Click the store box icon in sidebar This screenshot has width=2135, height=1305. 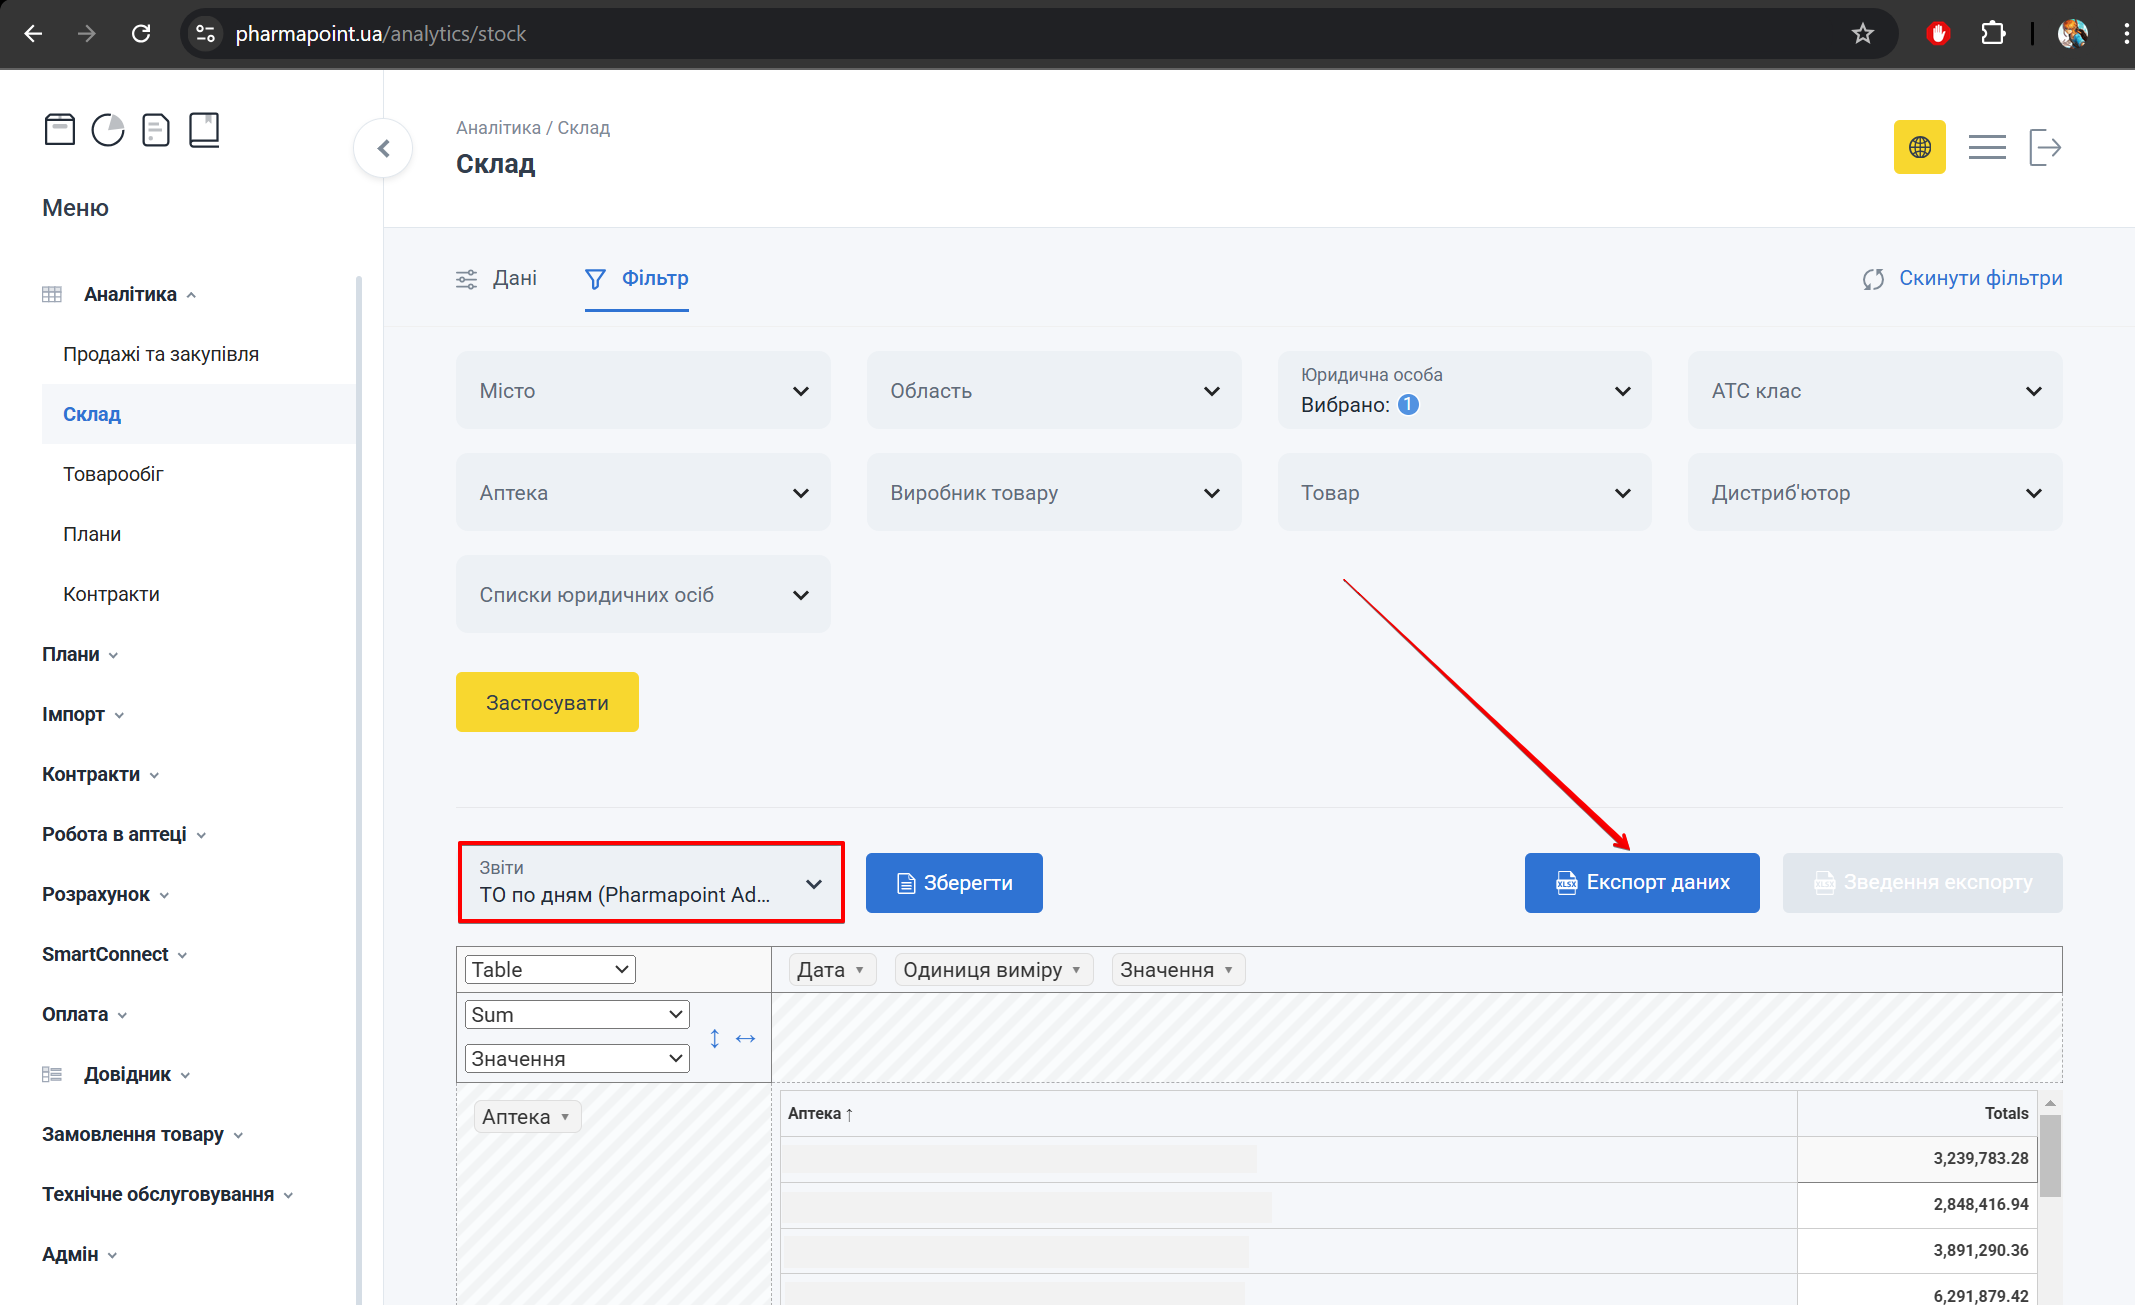tap(60, 130)
